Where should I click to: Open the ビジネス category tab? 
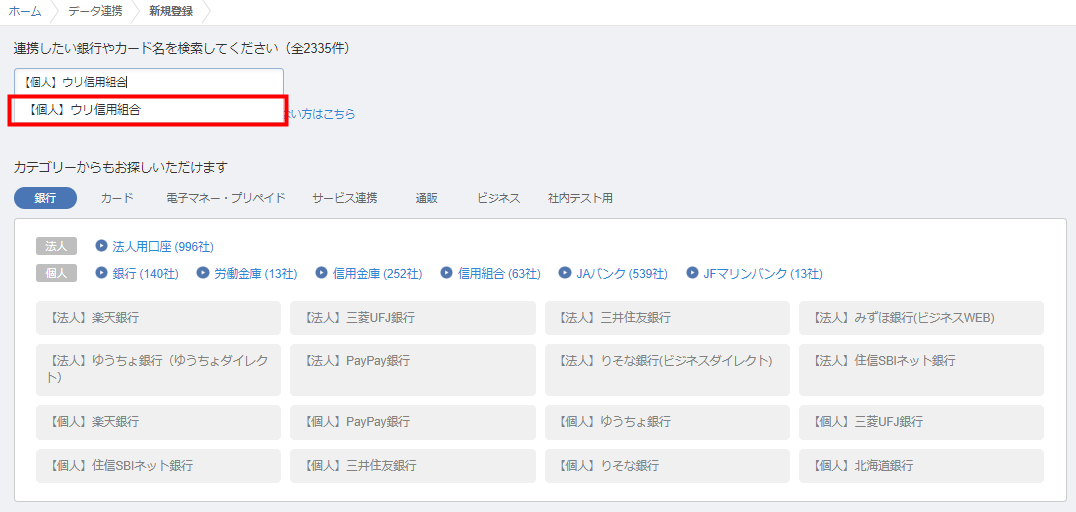tap(499, 198)
